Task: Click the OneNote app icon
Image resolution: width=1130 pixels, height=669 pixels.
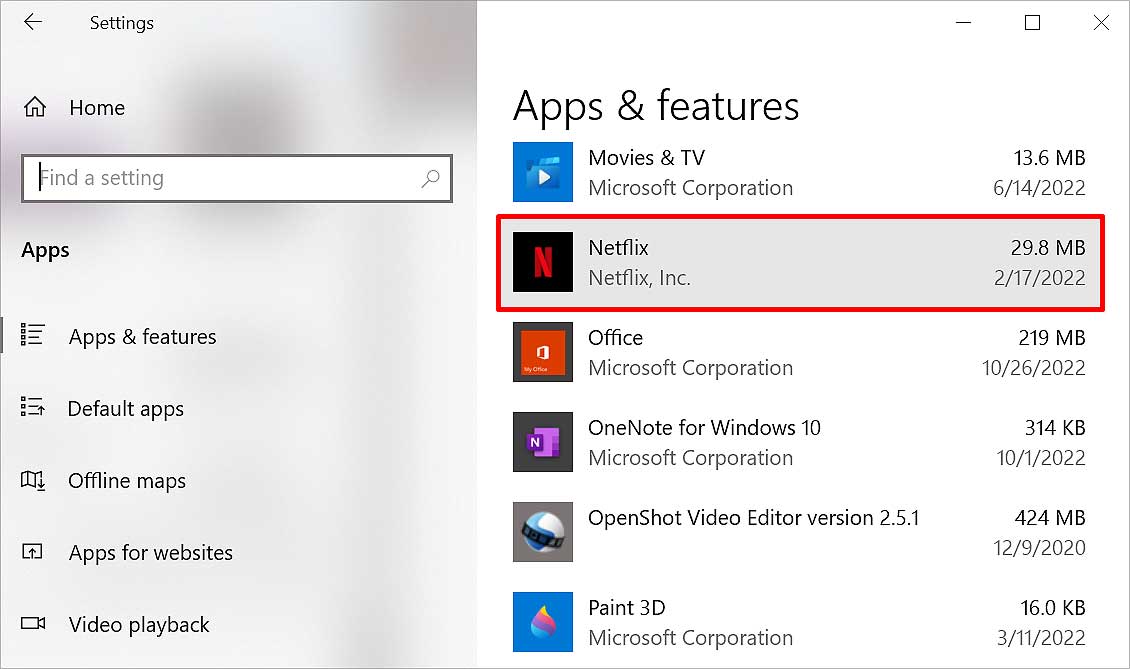Action: (x=543, y=442)
